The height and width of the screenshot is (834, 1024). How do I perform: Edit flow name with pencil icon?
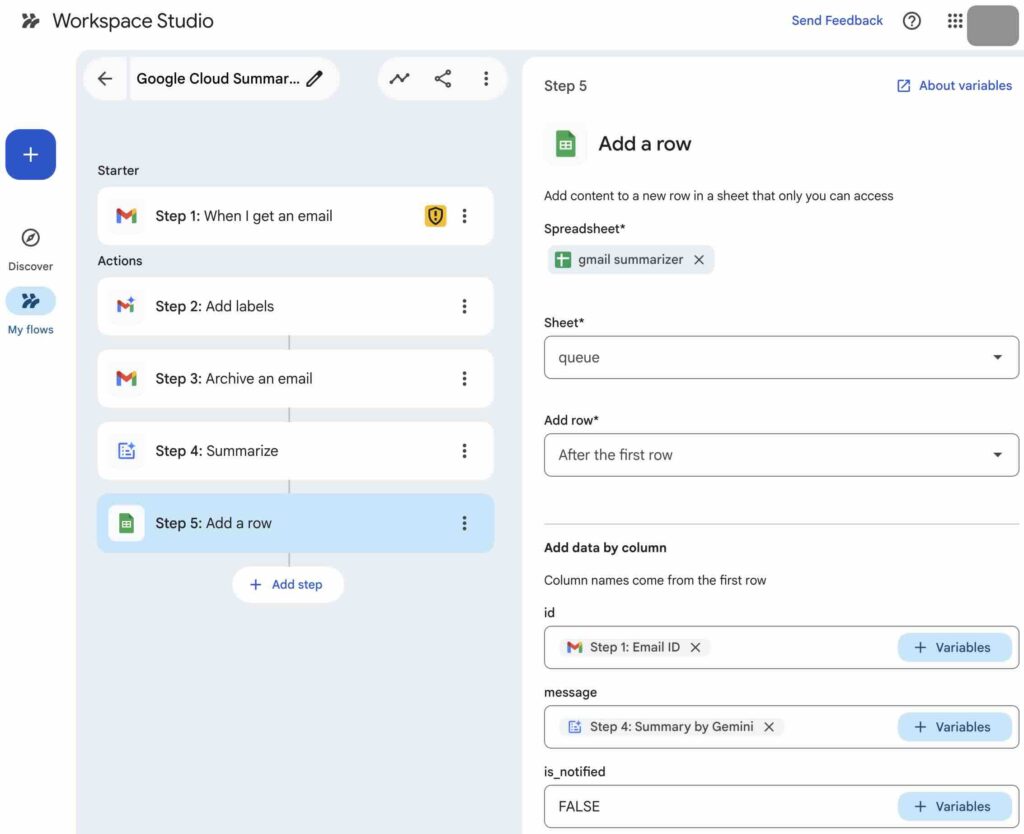[x=315, y=79]
